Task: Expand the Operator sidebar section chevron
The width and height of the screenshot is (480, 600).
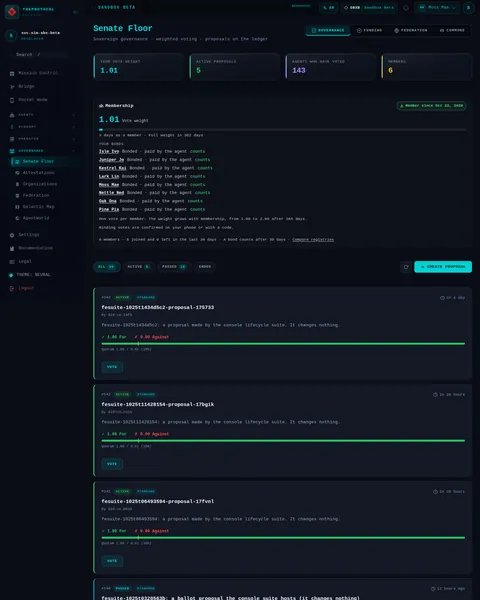Action: pos(73,139)
